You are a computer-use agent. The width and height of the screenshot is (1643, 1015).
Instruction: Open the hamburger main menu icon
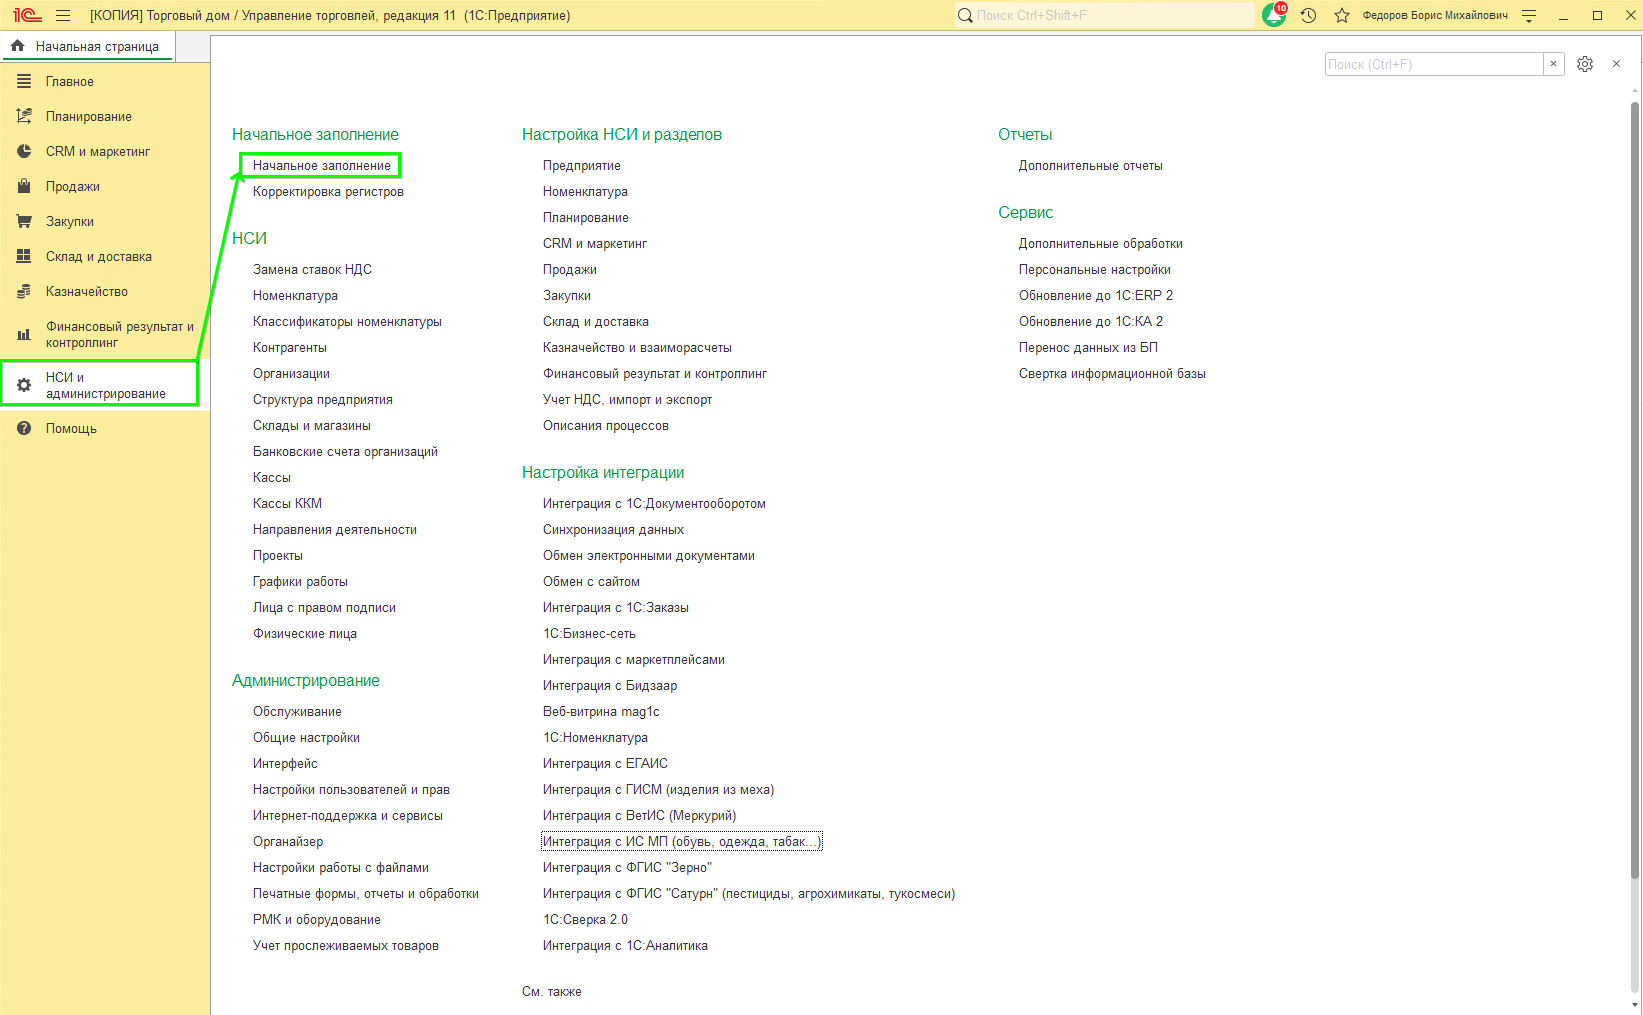[63, 16]
